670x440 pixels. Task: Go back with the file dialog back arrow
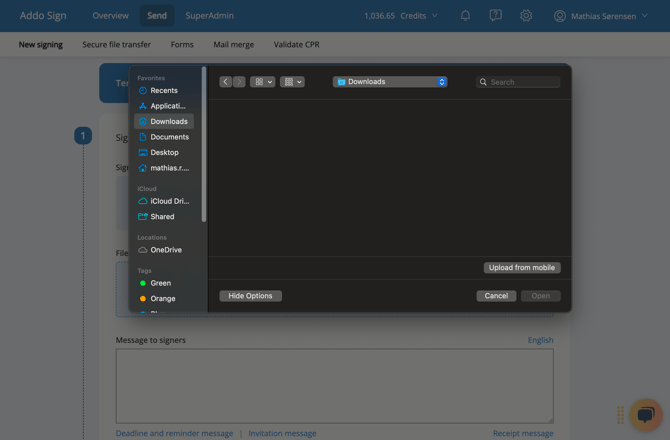point(226,82)
